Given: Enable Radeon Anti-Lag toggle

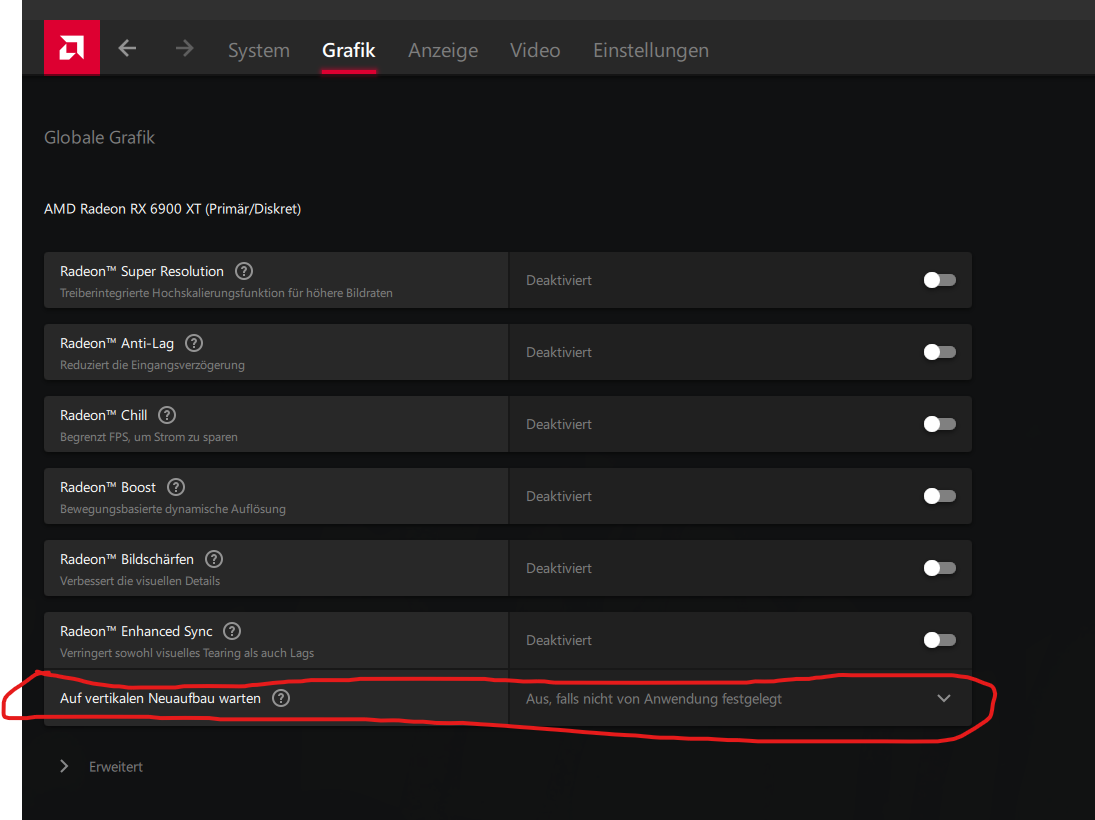Looking at the screenshot, I should pos(939,352).
